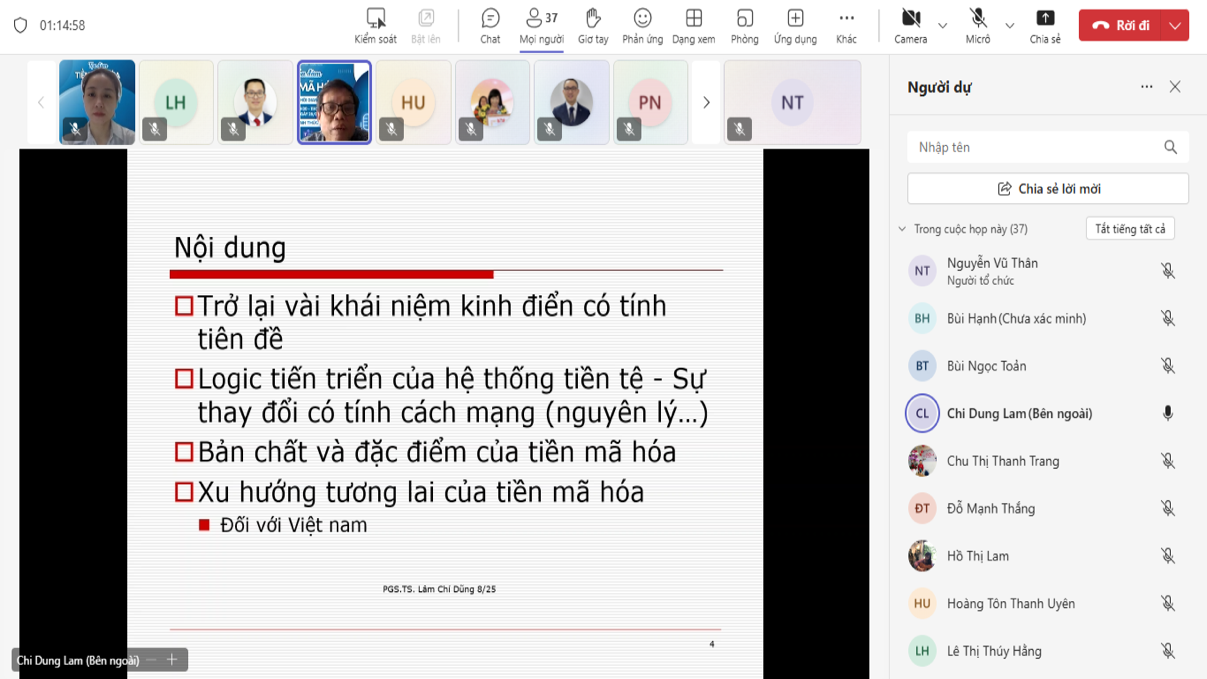Open the Phòng rooms icon
Screen dimensions: 1207x679
pyautogui.click(x=744, y=25)
